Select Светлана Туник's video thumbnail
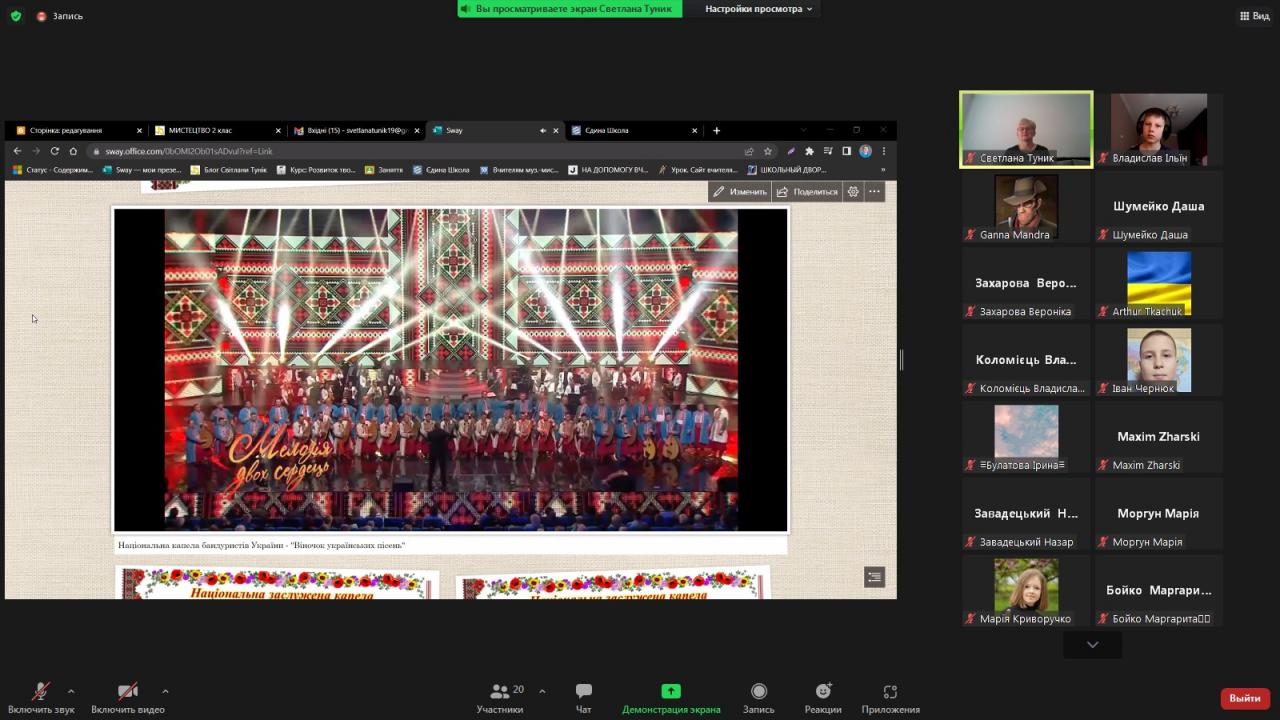Viewport: 1280px width, 720px height. click(x=1026, y=129)
